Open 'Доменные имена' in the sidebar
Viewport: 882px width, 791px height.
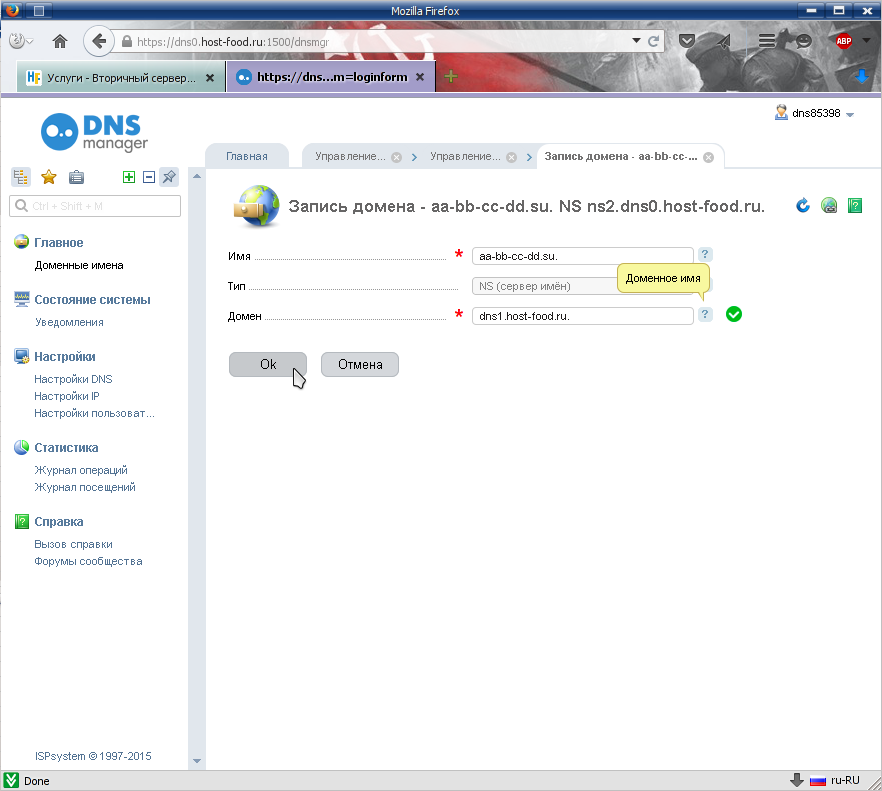click(x=79, y=266)
